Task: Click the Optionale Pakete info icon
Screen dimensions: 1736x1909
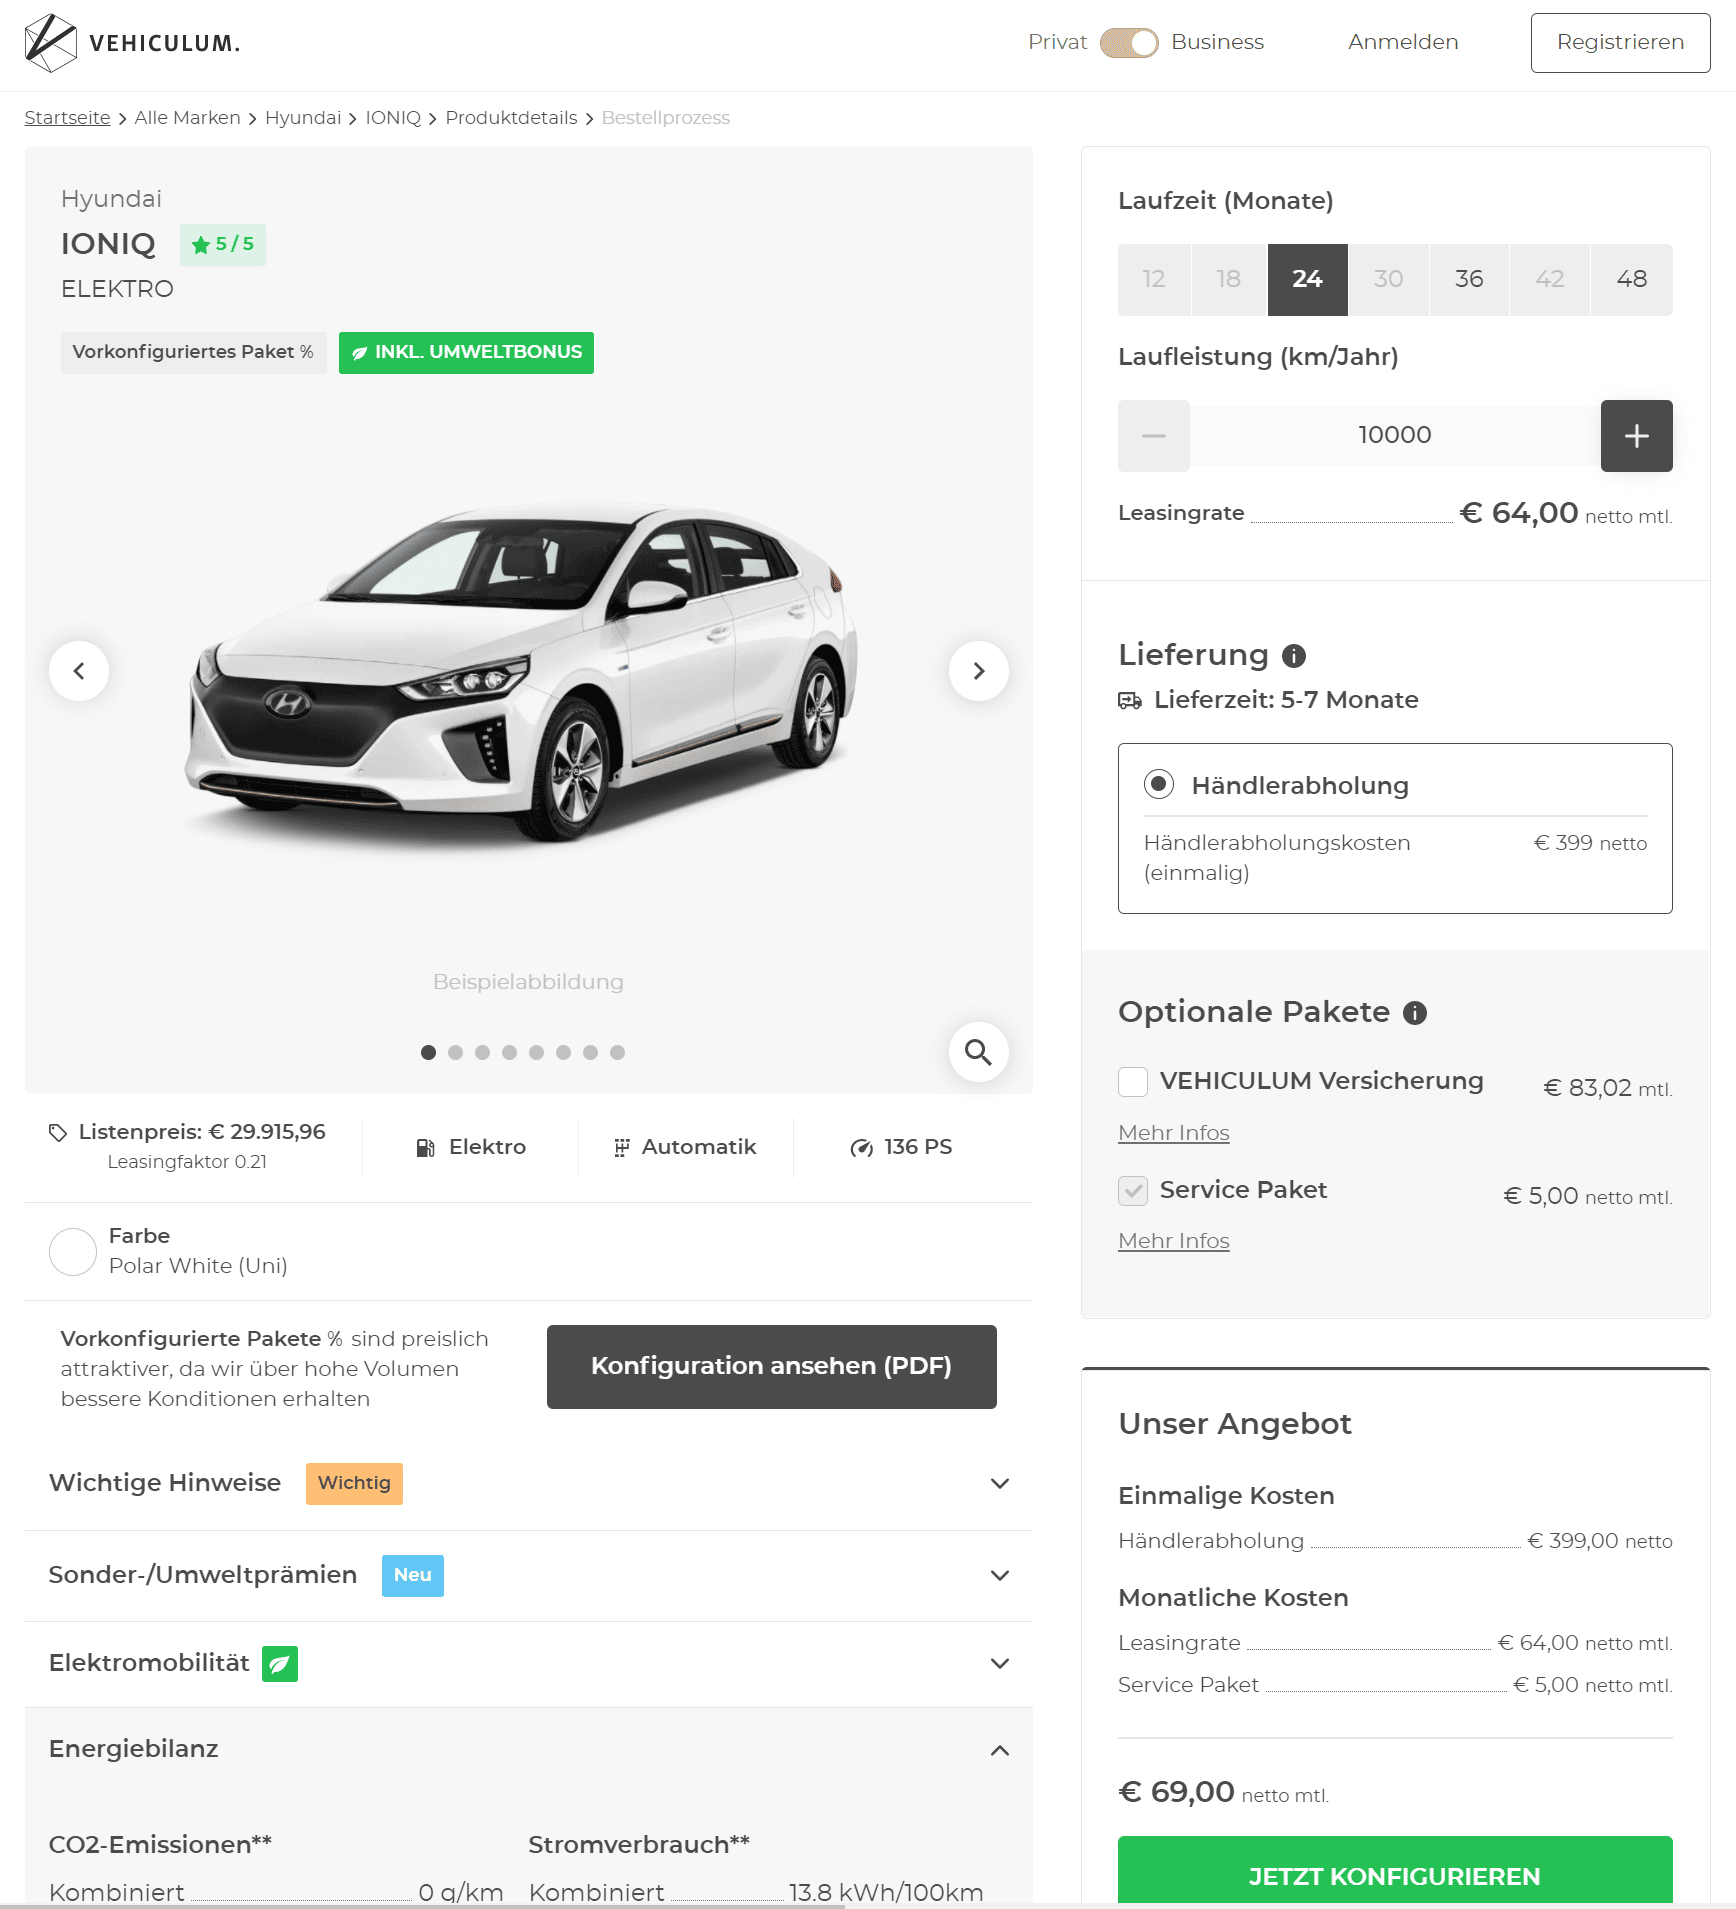Action: 1414,1013
